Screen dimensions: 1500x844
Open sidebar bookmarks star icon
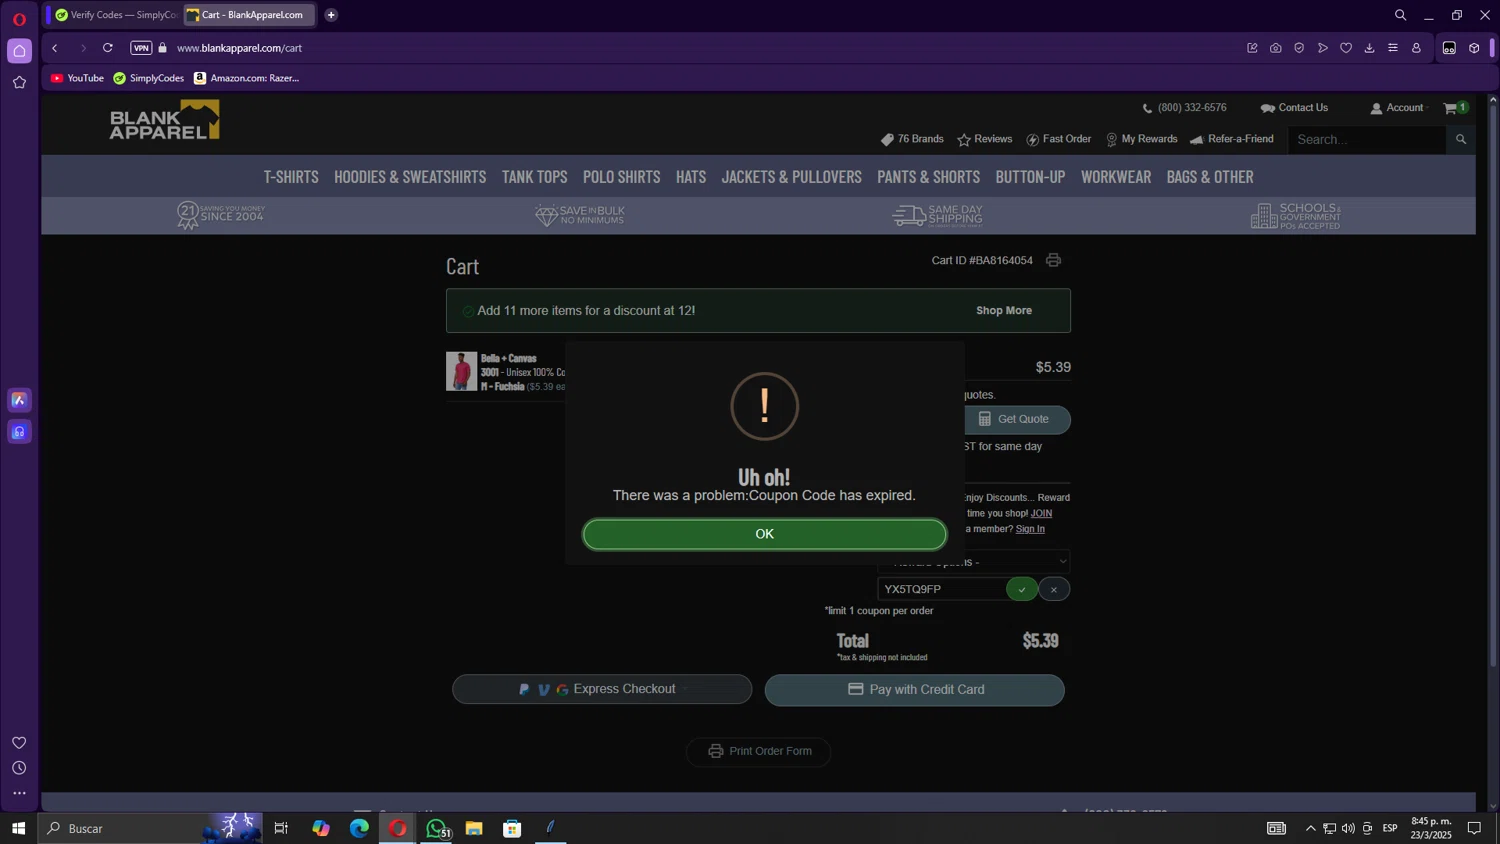point(19,83)
